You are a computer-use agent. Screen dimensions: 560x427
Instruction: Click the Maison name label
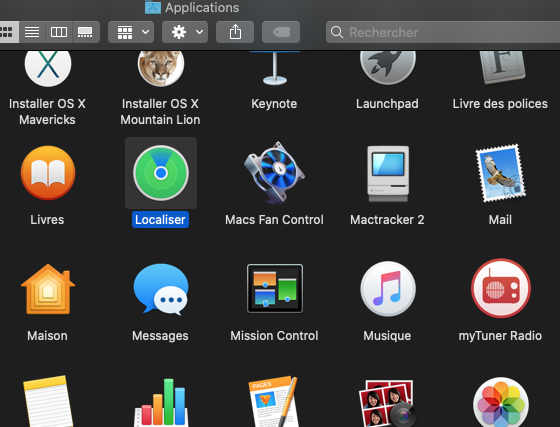pyautogui.click(x=48, y=336)
